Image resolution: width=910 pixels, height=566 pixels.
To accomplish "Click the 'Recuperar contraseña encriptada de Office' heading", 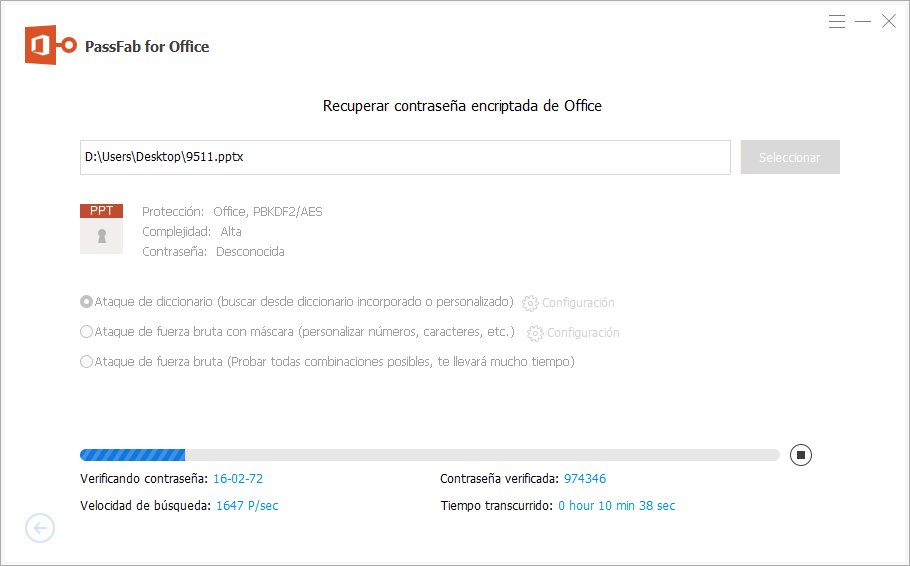I will tap(462, 106).
